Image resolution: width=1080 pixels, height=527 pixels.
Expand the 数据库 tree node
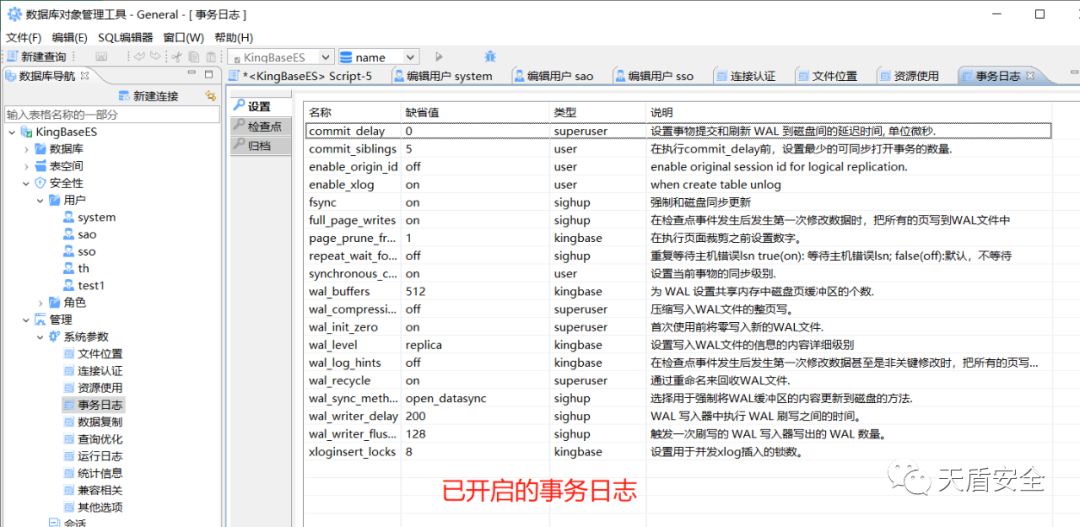(27, 149)
